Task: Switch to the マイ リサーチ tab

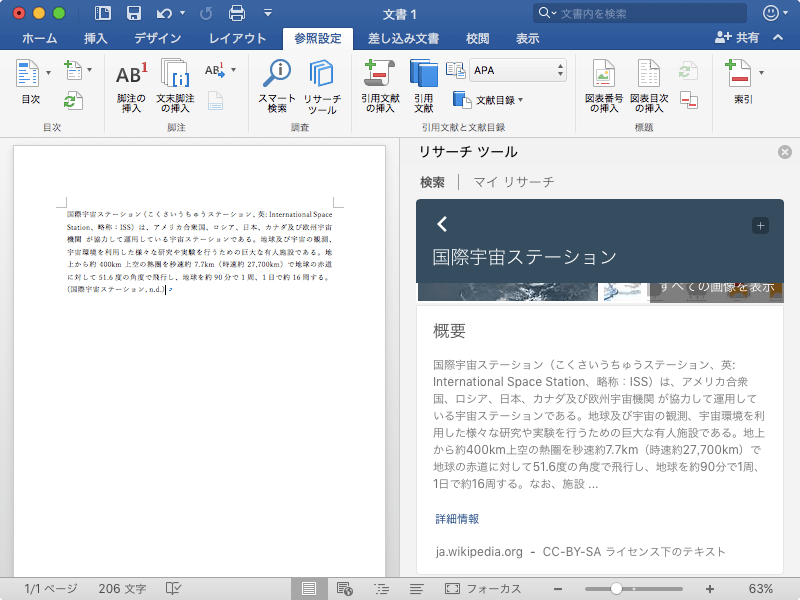Action: coord(513,182)
